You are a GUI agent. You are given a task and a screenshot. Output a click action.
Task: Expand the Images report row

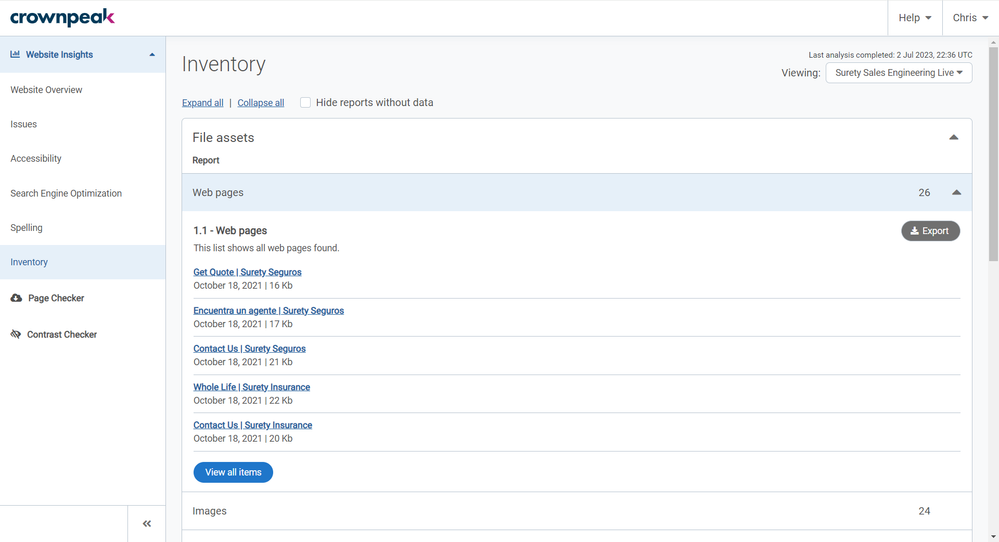tap(577, 511)
